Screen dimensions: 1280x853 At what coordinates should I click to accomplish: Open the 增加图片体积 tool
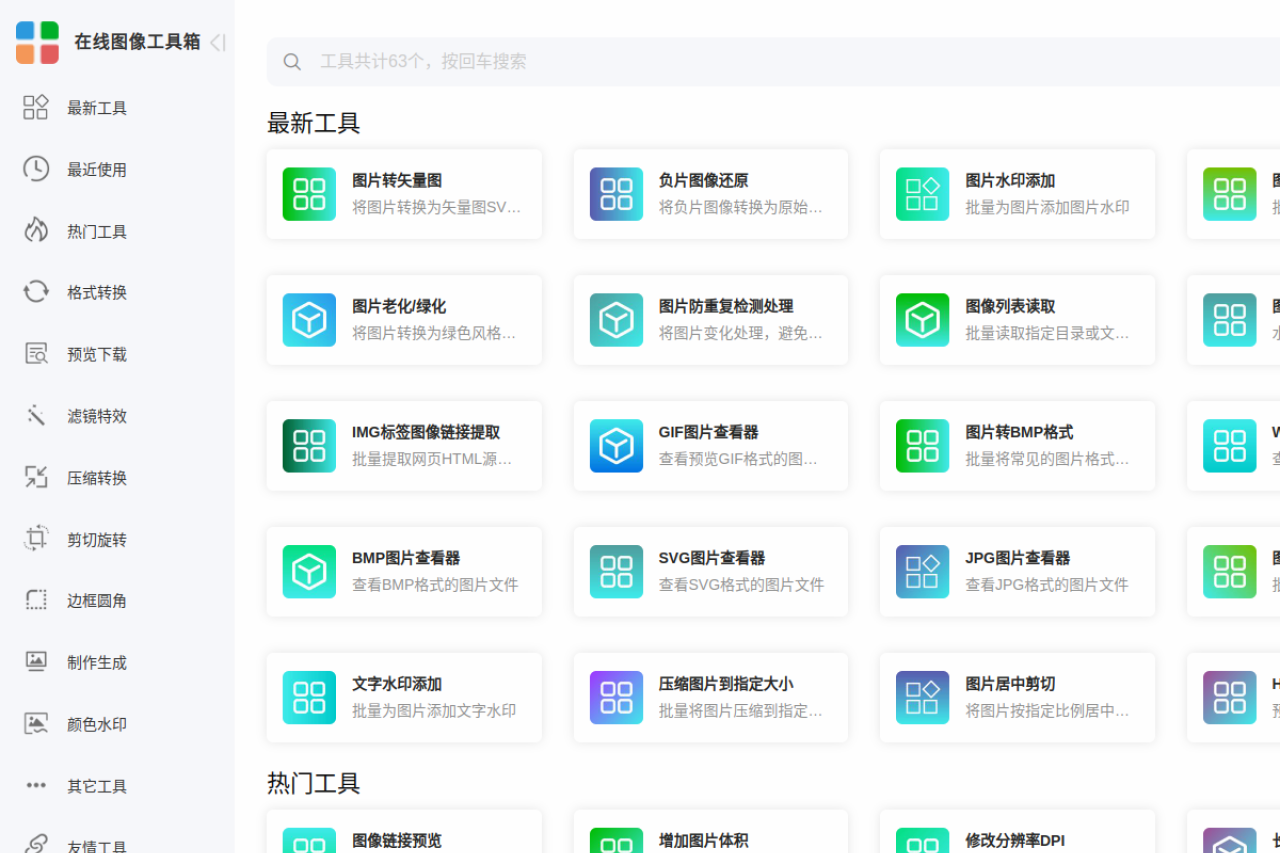pyautogui.click(x=711, y=831)
